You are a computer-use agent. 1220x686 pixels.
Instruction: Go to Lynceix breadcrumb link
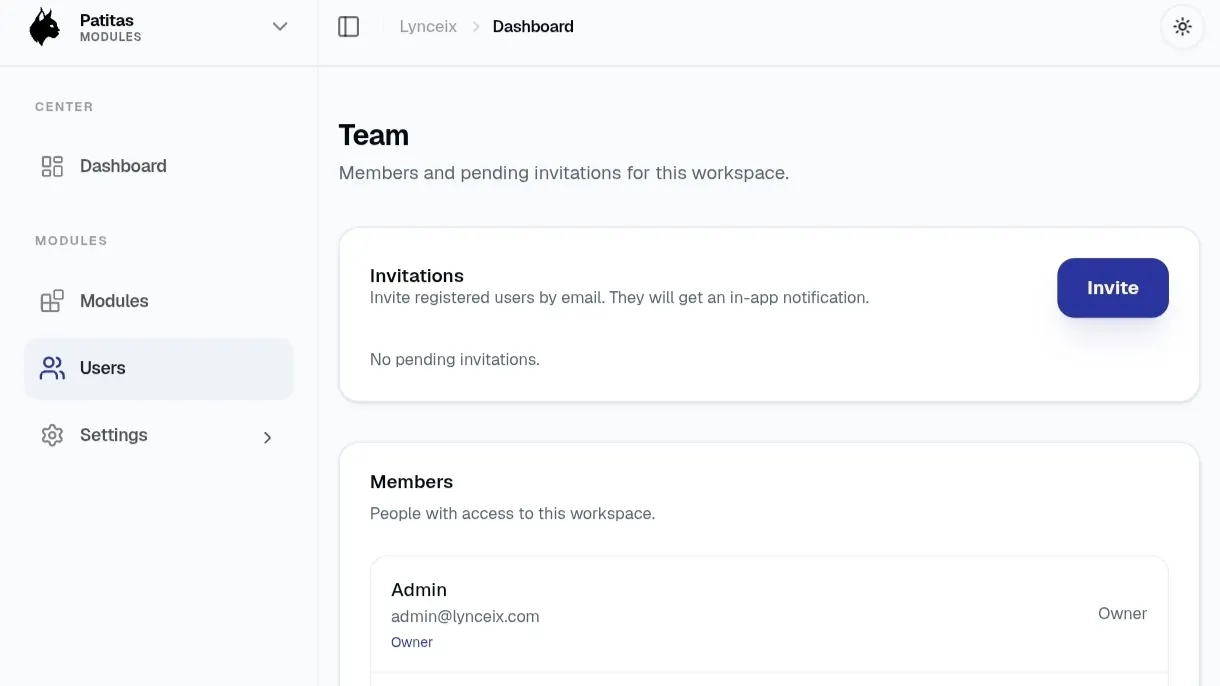[428, 27]
